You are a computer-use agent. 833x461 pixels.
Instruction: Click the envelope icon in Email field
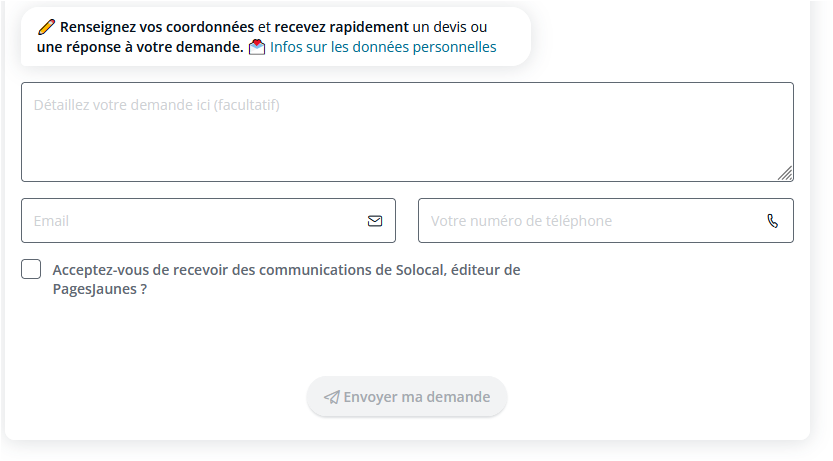(x=375, y=221)
